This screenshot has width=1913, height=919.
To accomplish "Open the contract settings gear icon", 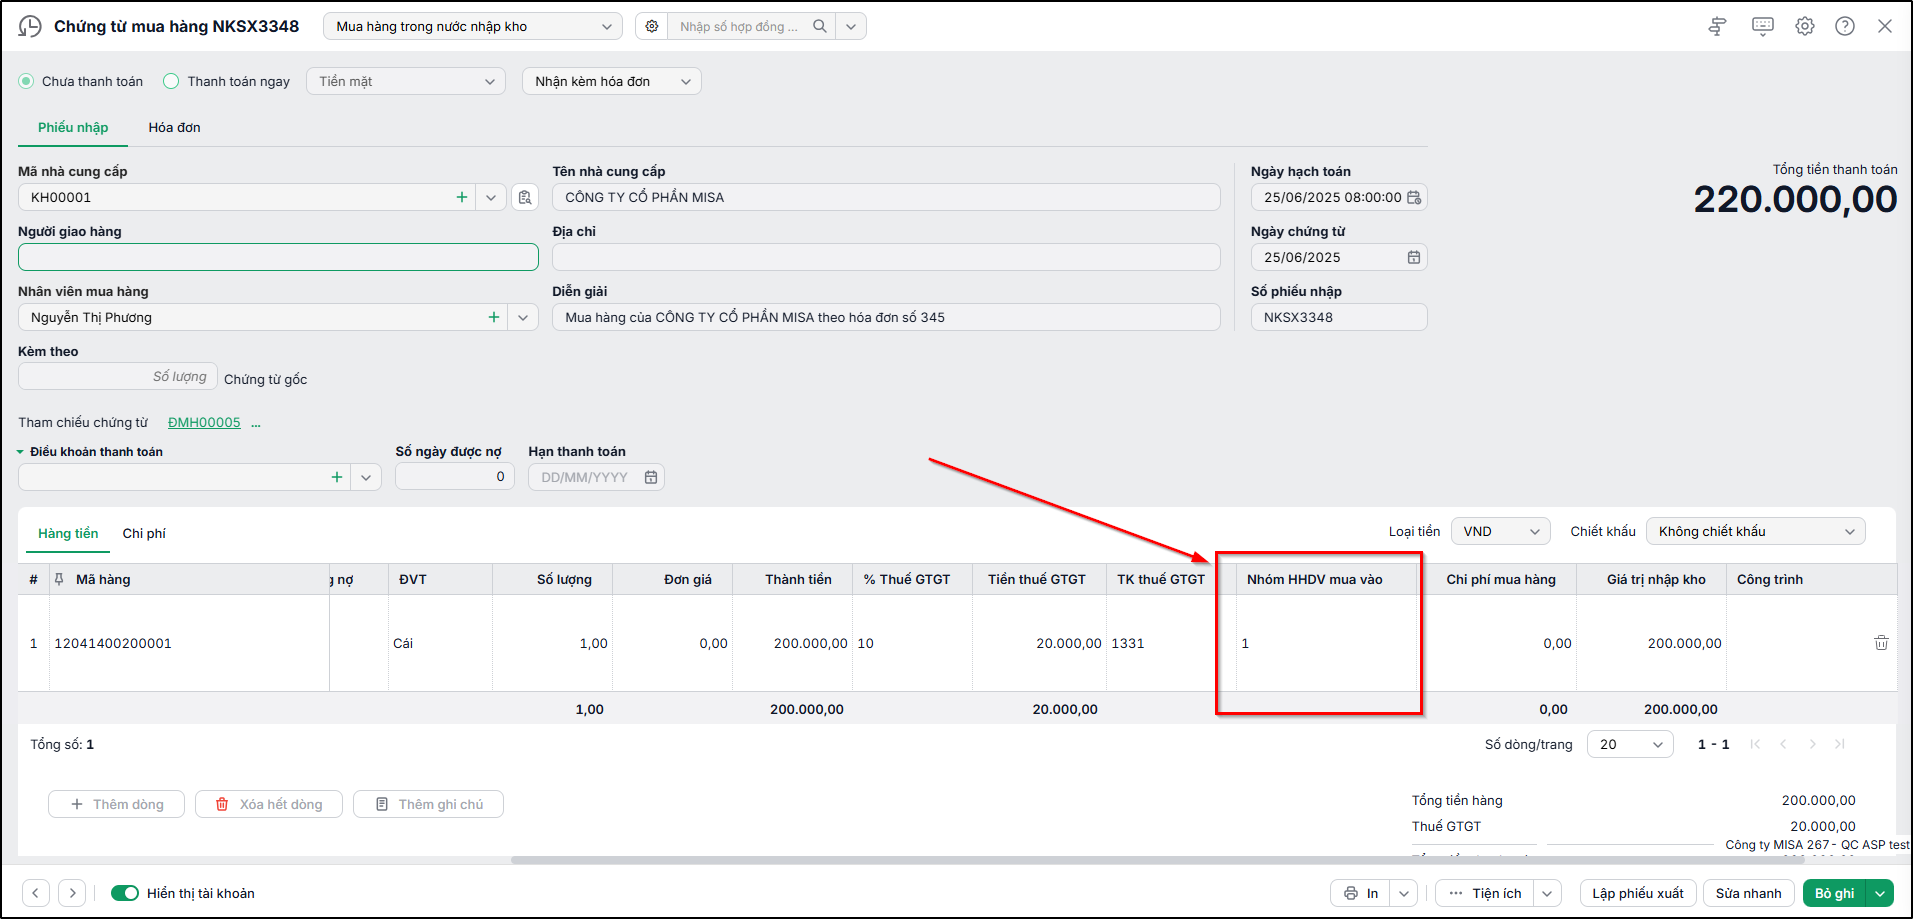I will [652, 26].
